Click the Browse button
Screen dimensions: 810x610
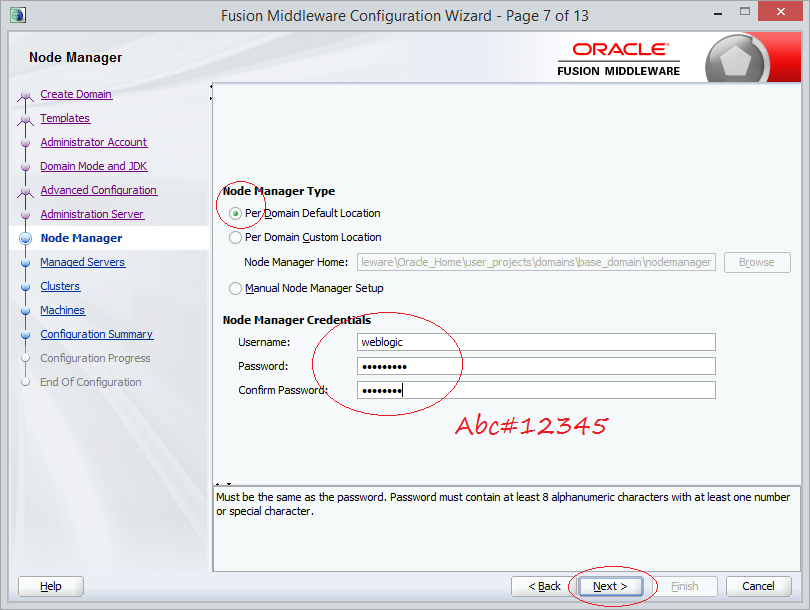757,262
